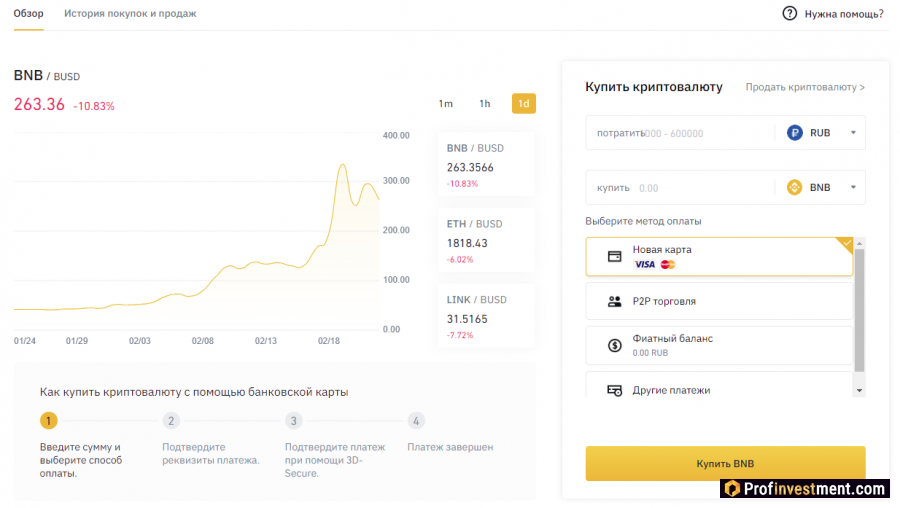Click the payment list scroll down arrow
The height and width of the screenshot is (508, 900).
(x=859, y=391)
